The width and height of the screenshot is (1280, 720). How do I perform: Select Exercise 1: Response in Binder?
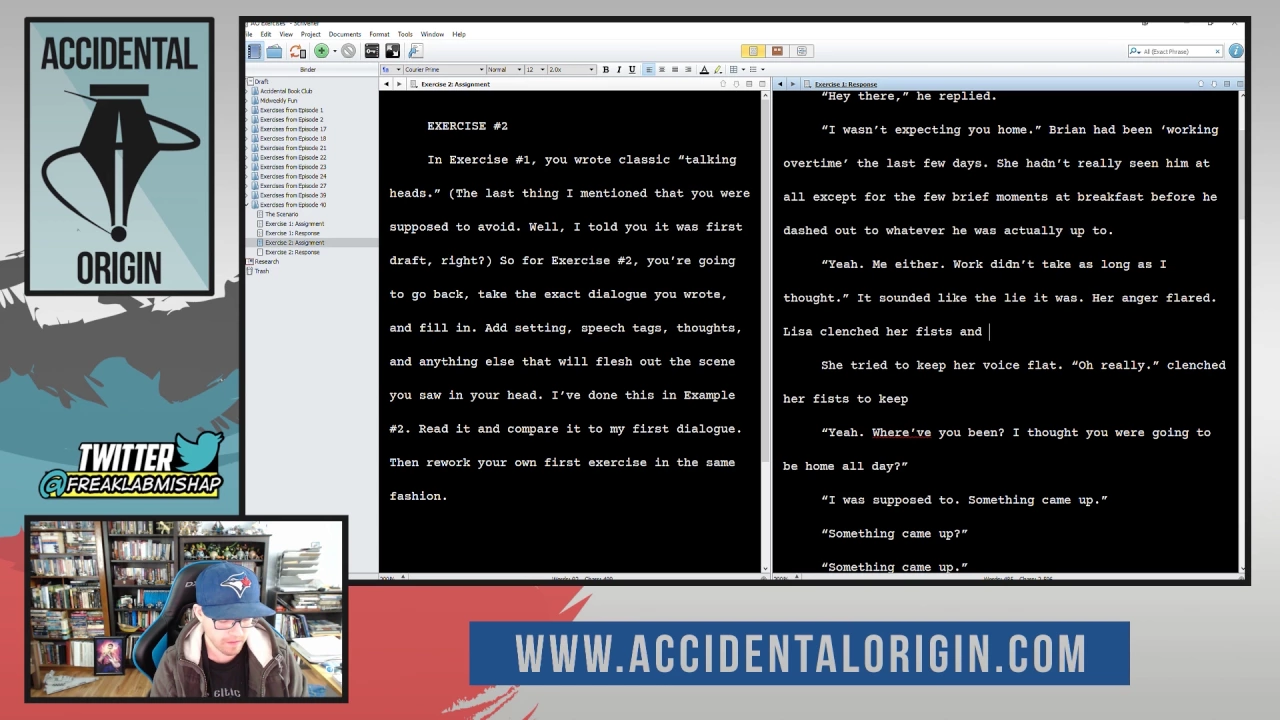click(x=292, y=233)
